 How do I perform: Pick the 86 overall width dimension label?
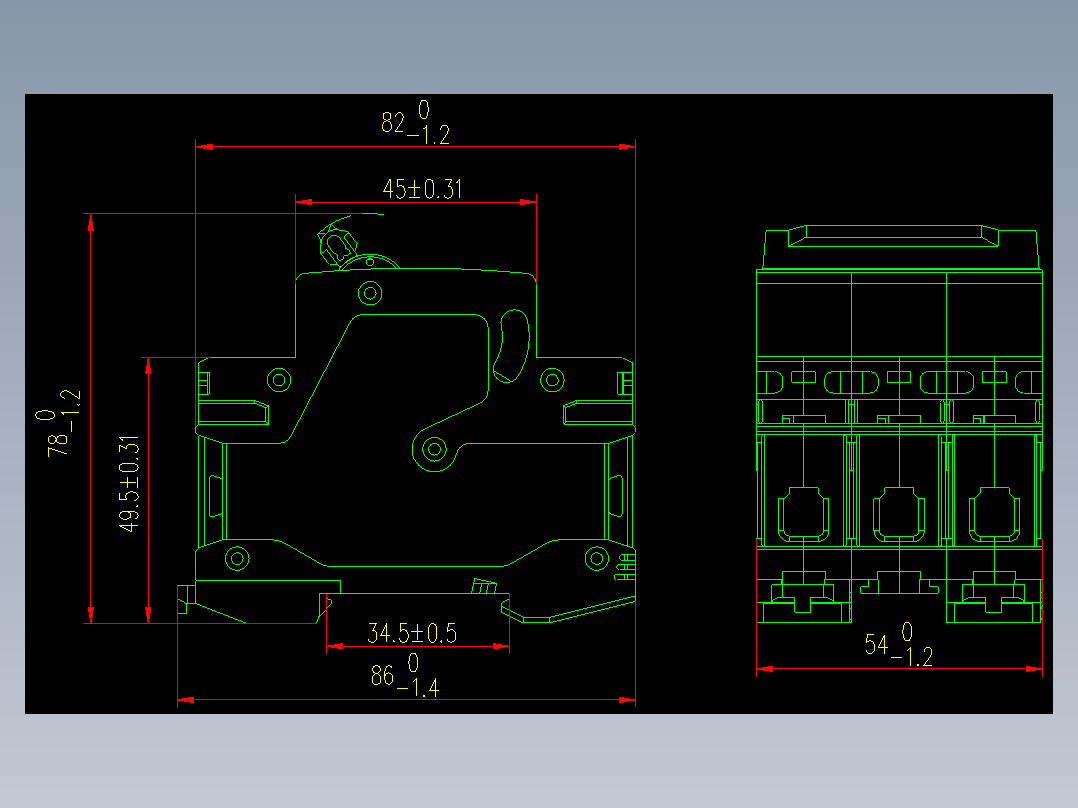[x=405, y=675]
